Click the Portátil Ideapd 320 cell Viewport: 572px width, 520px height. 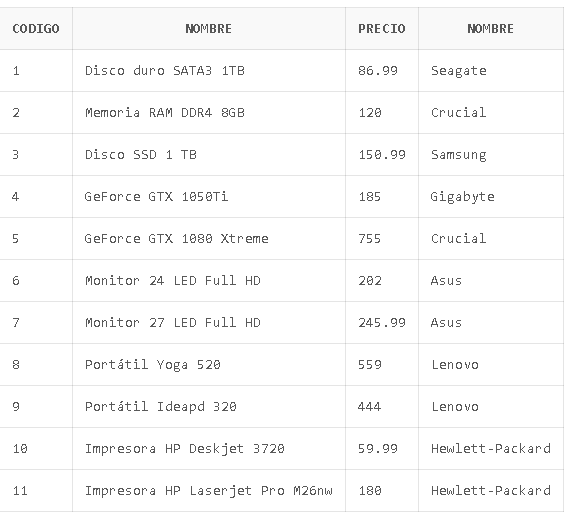209,406
